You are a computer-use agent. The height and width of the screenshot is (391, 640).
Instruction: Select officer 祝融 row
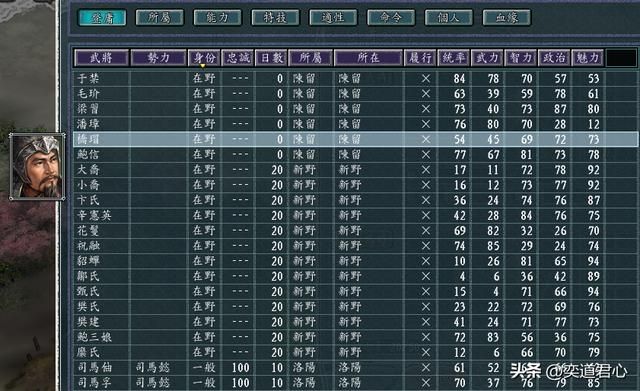[355, 246]
